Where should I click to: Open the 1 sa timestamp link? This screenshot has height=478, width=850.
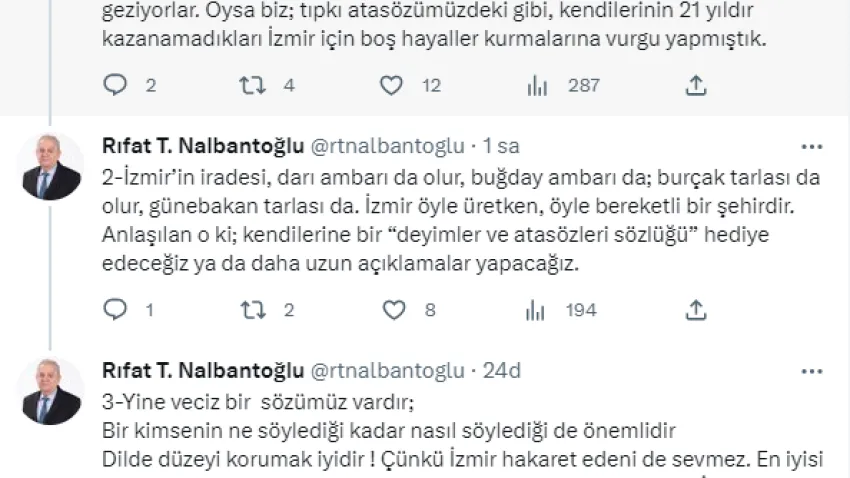pos(501,146)
